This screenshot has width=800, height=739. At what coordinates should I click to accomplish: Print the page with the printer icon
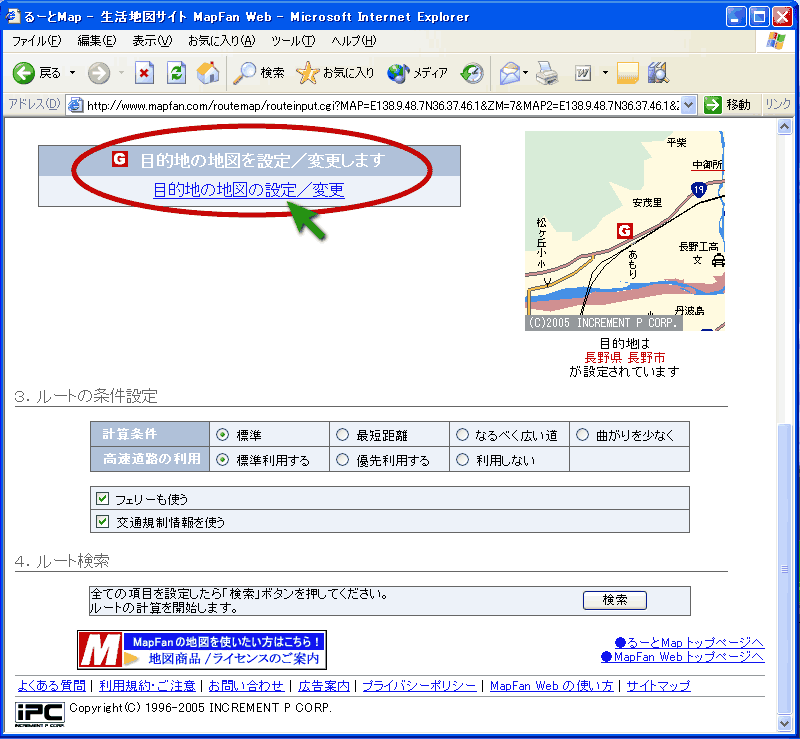pos(547,73)
